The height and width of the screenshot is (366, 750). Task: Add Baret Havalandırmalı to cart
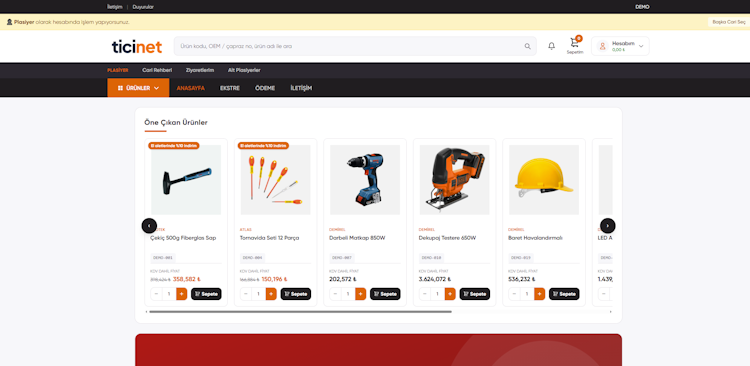pyautogui.click(x=564, y=294)
